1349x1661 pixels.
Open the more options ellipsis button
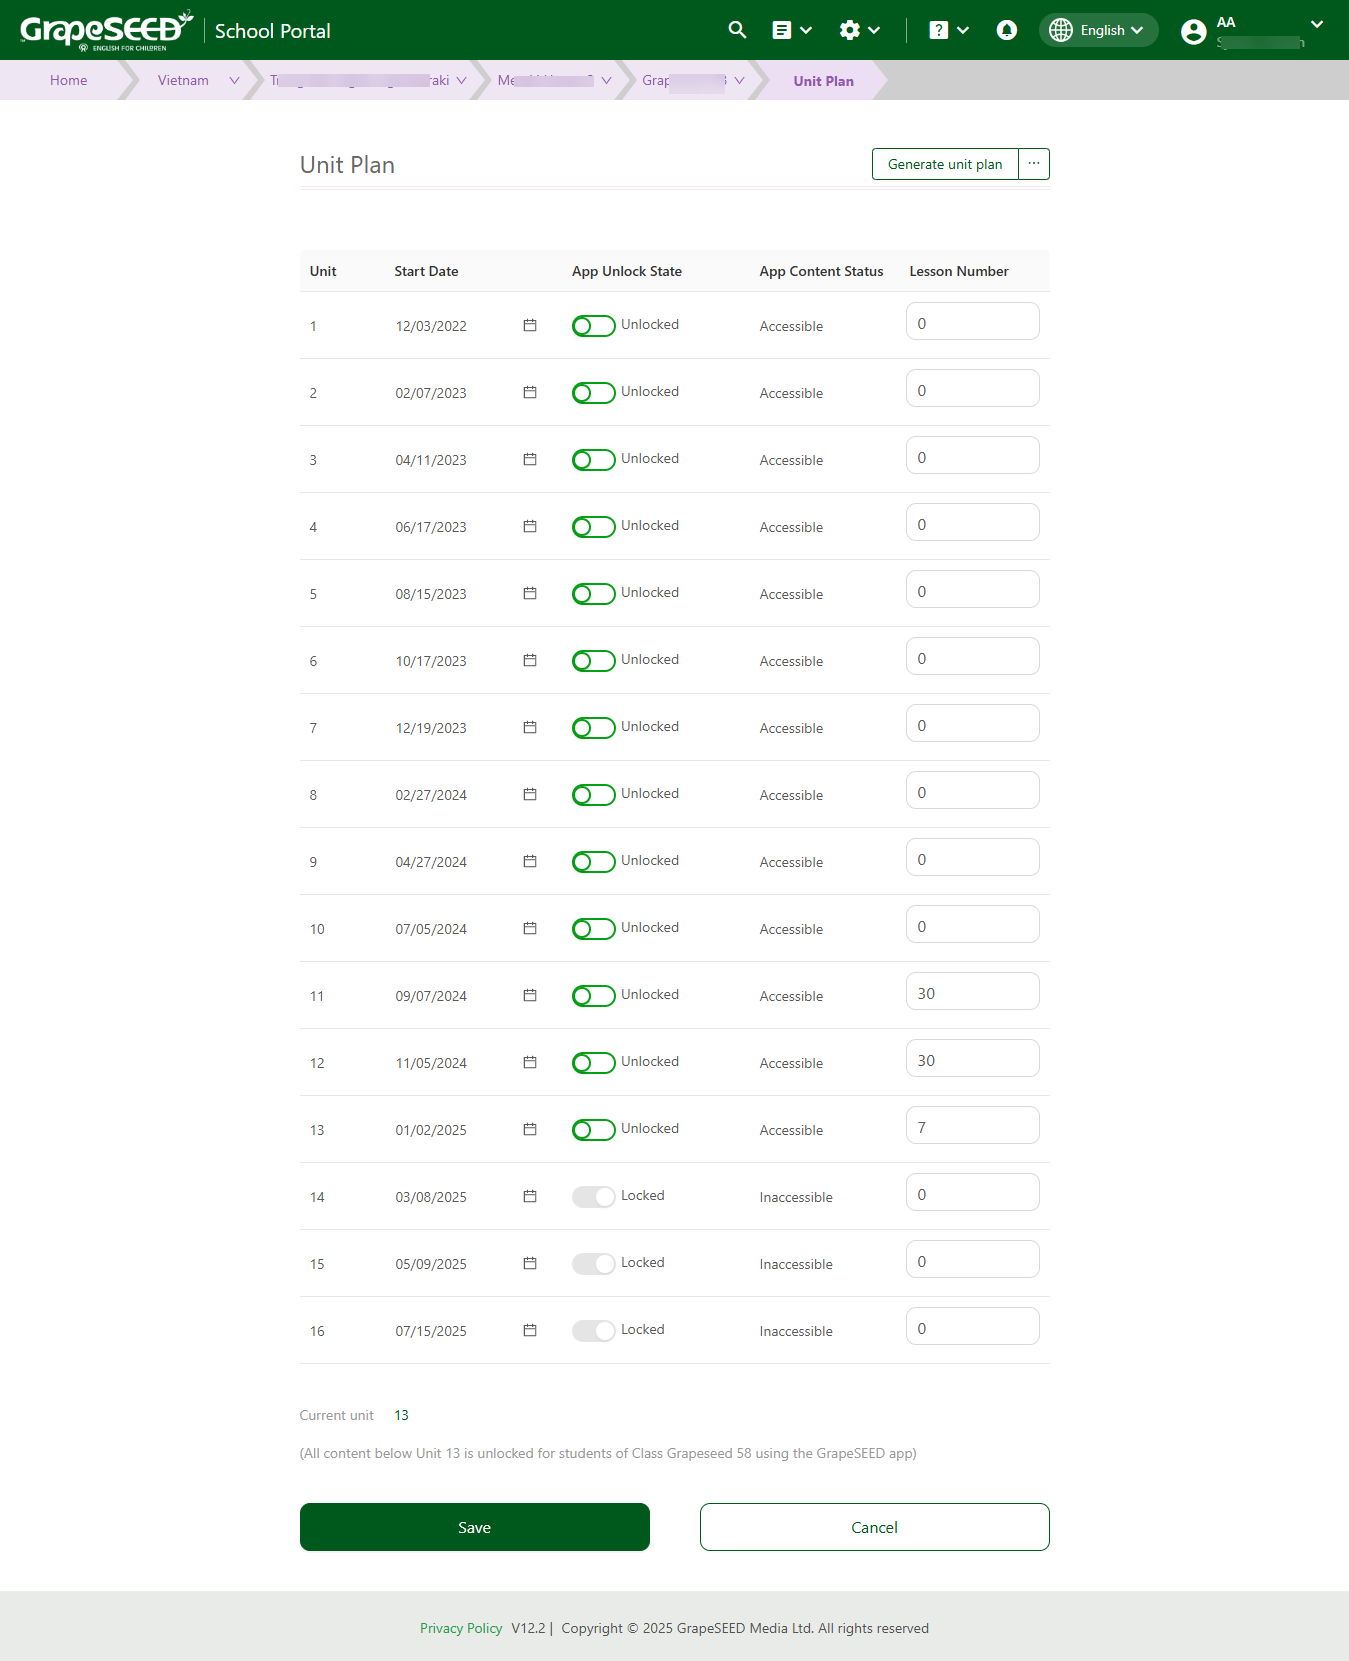click(1034, 164)
